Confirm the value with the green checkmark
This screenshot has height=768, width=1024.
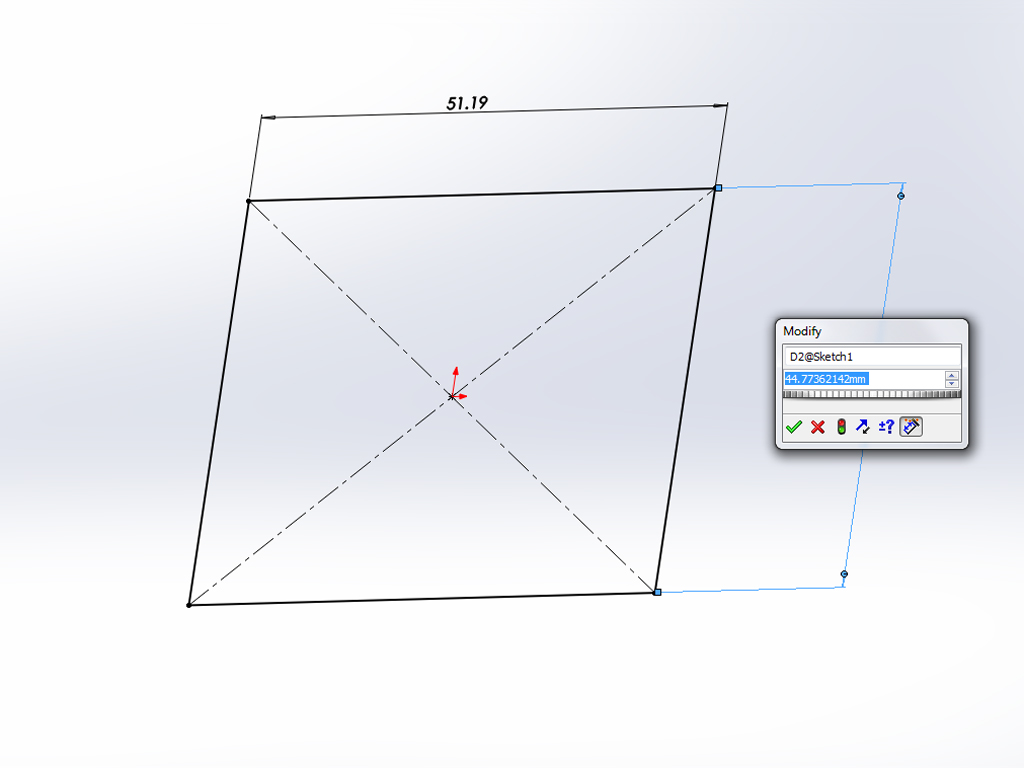point(793,427)
